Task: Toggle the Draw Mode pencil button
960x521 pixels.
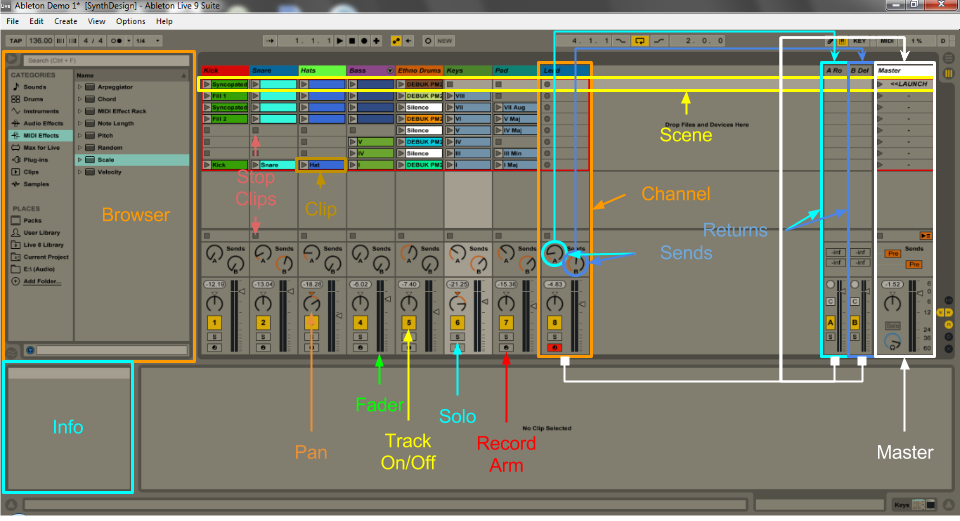Action: (x=830, y=41)
